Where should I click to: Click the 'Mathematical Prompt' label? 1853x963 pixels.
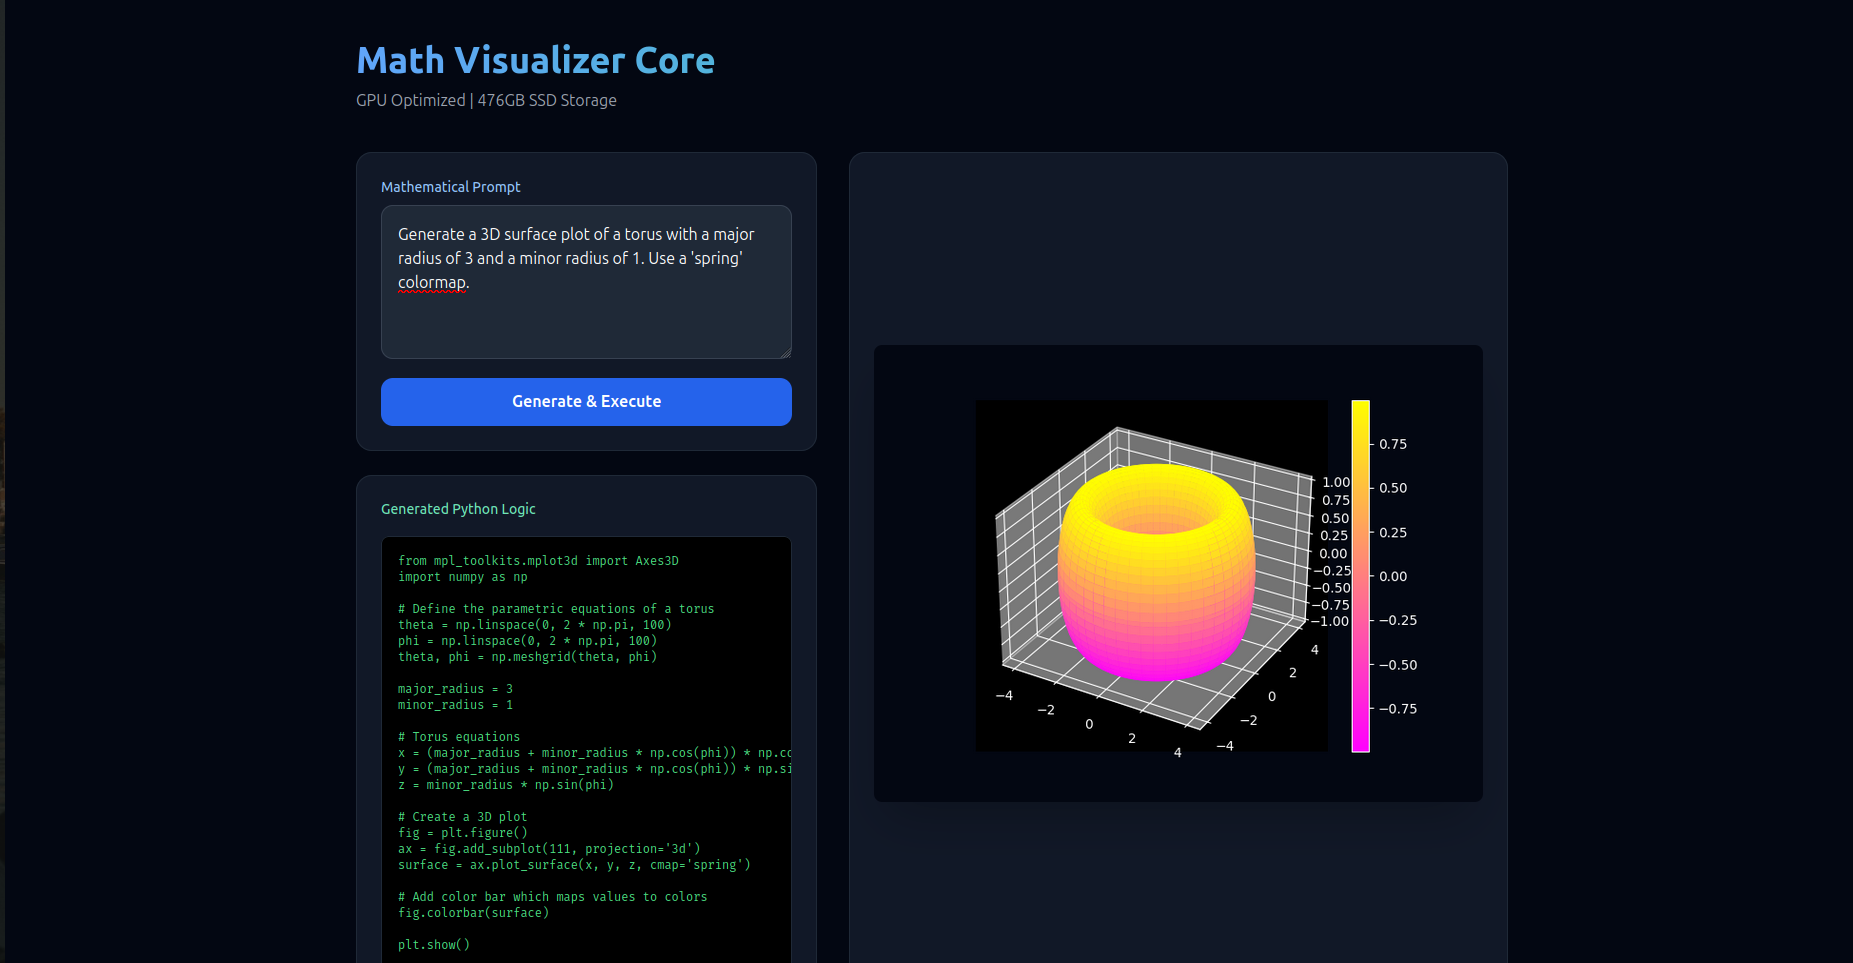(x=450, y=186)
